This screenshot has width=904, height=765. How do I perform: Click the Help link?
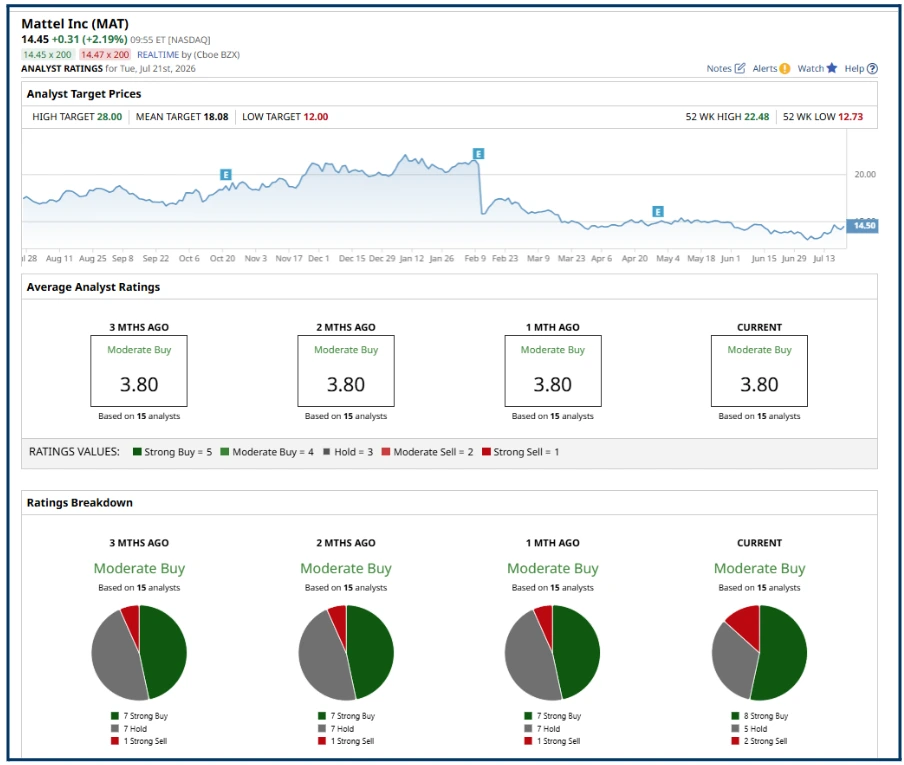pyautogui.click(x=854, y=69)
